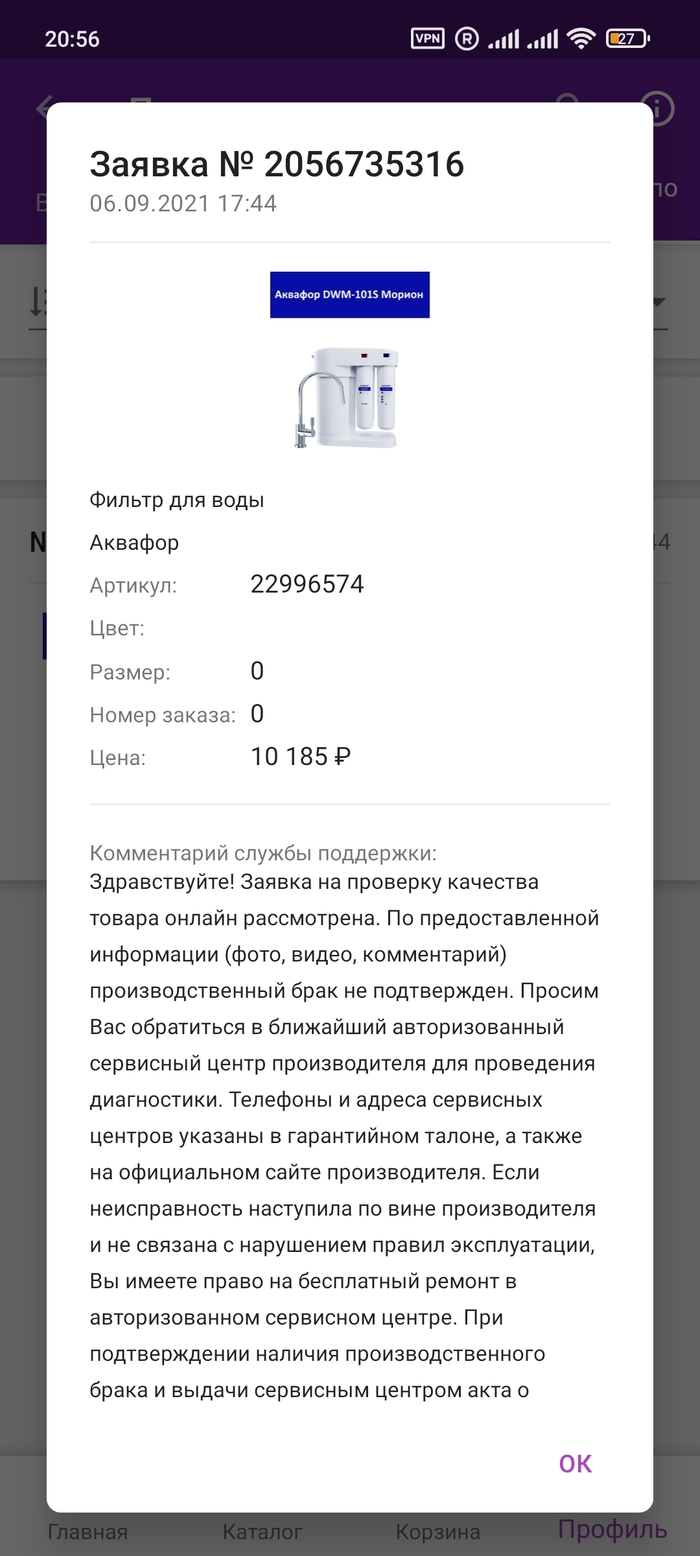Screen dimensions: 700x1556
Task: Tap the Wi-Fi status icon
Action: (x=581, y=39)
